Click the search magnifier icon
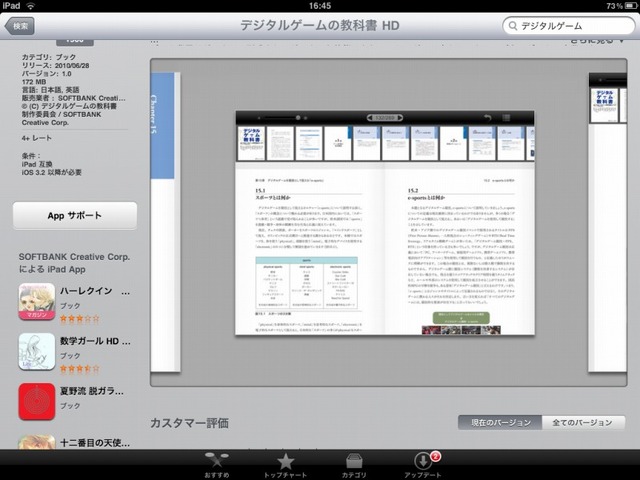The width and height of the screenshot is (640, 480). tap(513, 26)
